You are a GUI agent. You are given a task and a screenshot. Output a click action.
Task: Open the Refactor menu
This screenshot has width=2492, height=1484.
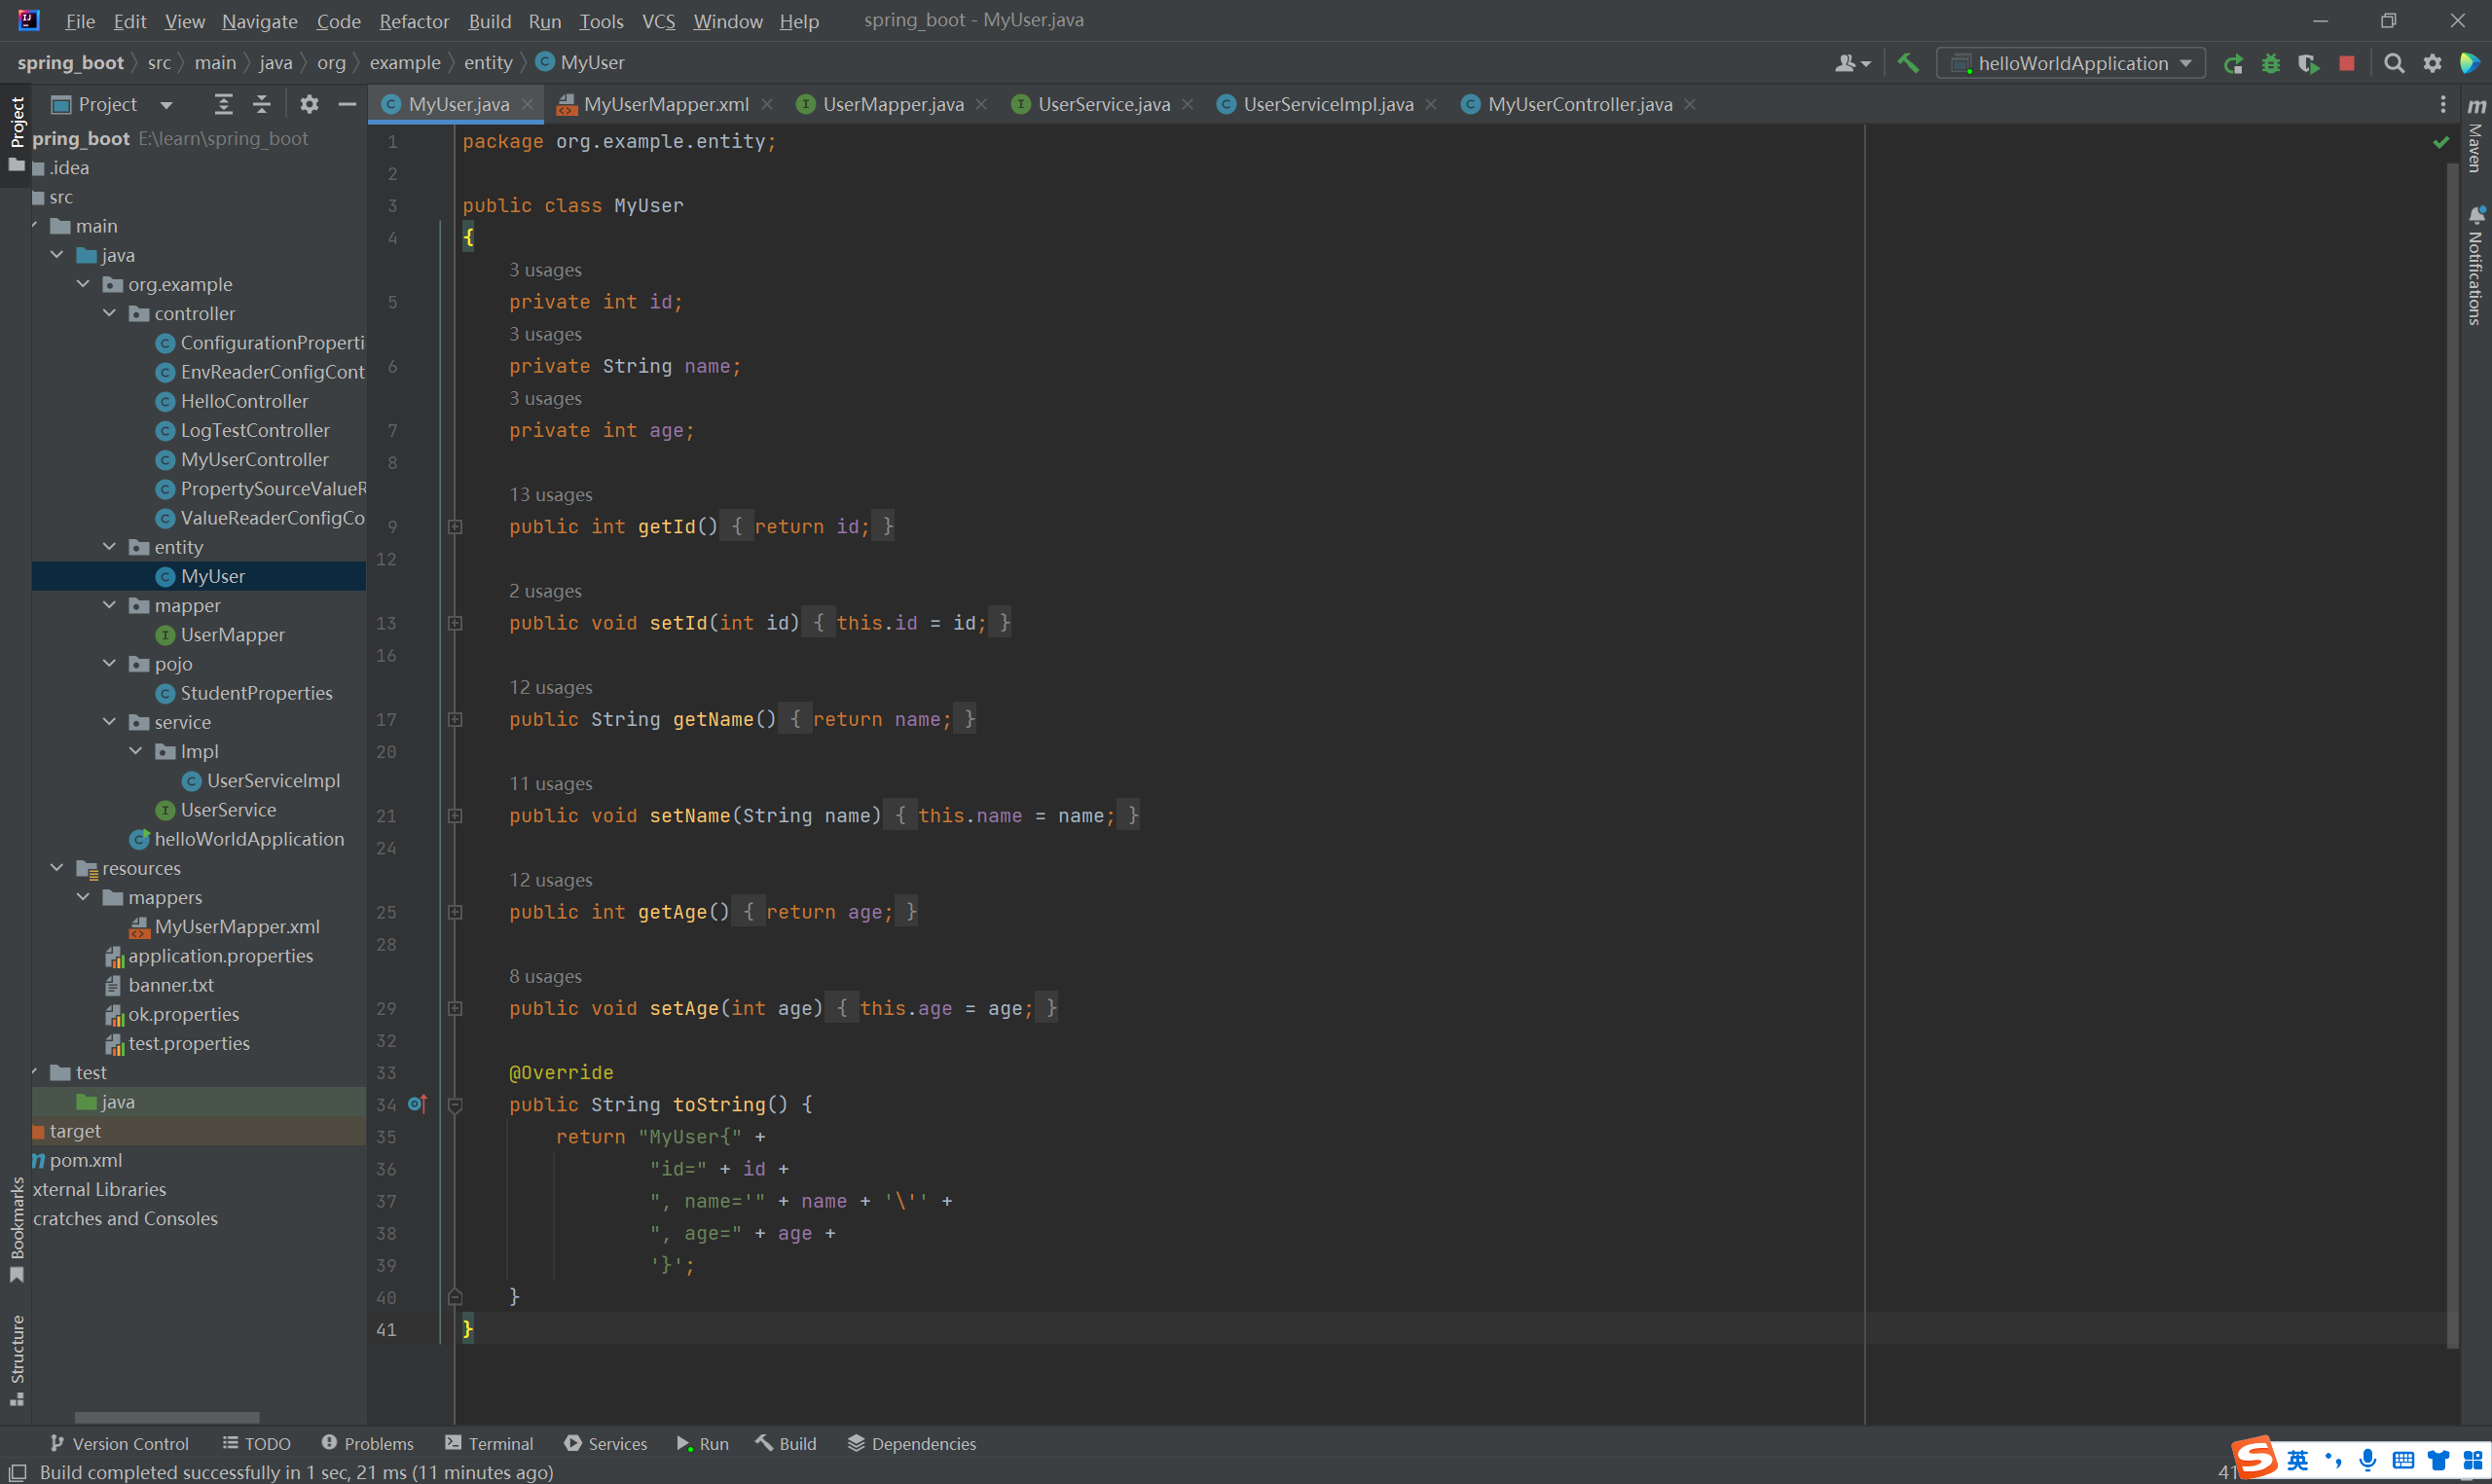[413, 21]
